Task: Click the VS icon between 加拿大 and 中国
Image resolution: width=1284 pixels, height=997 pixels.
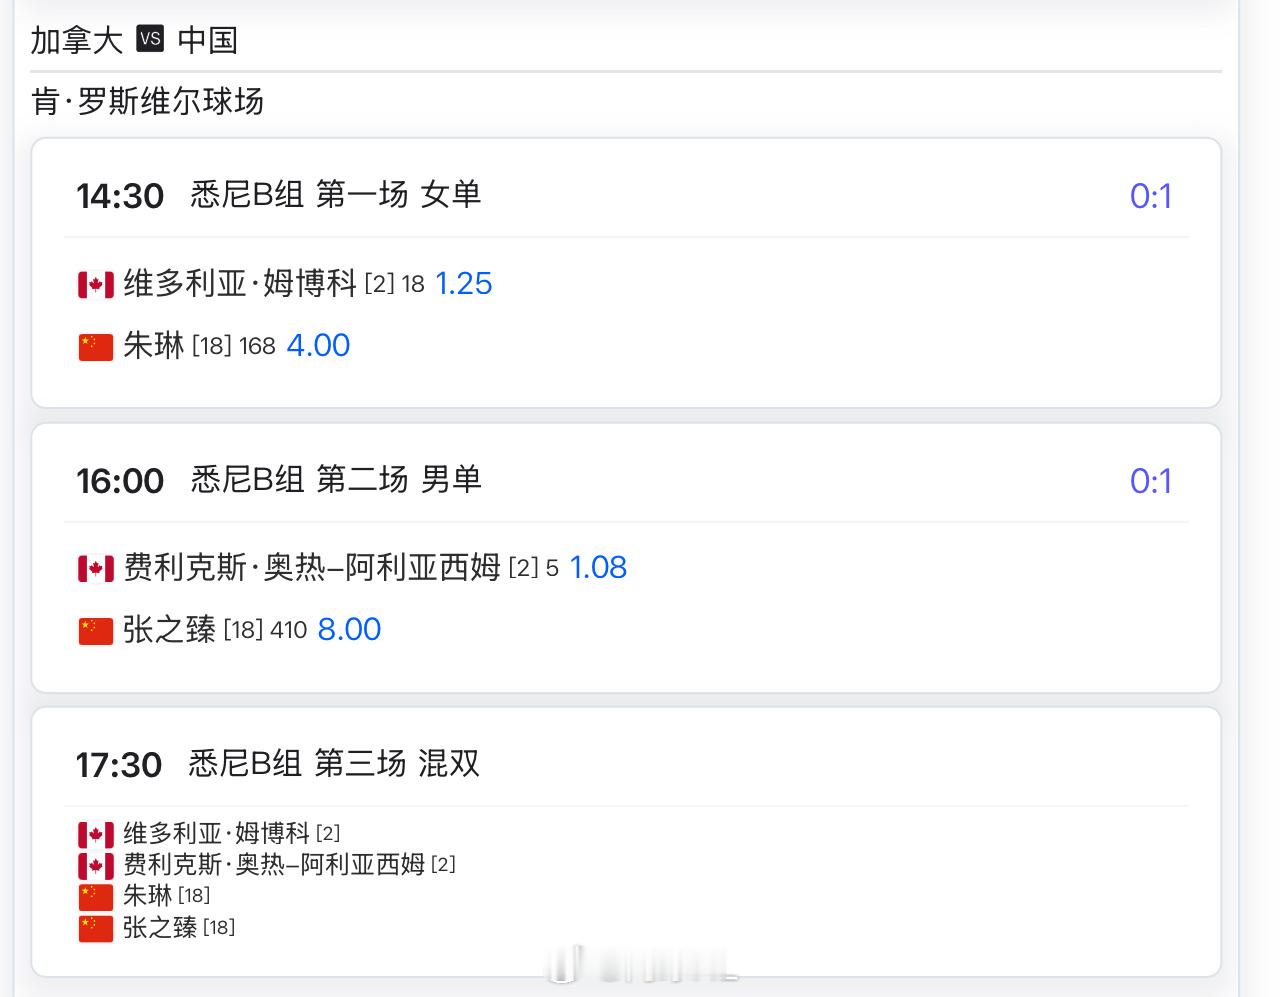Action: [150, 40]
